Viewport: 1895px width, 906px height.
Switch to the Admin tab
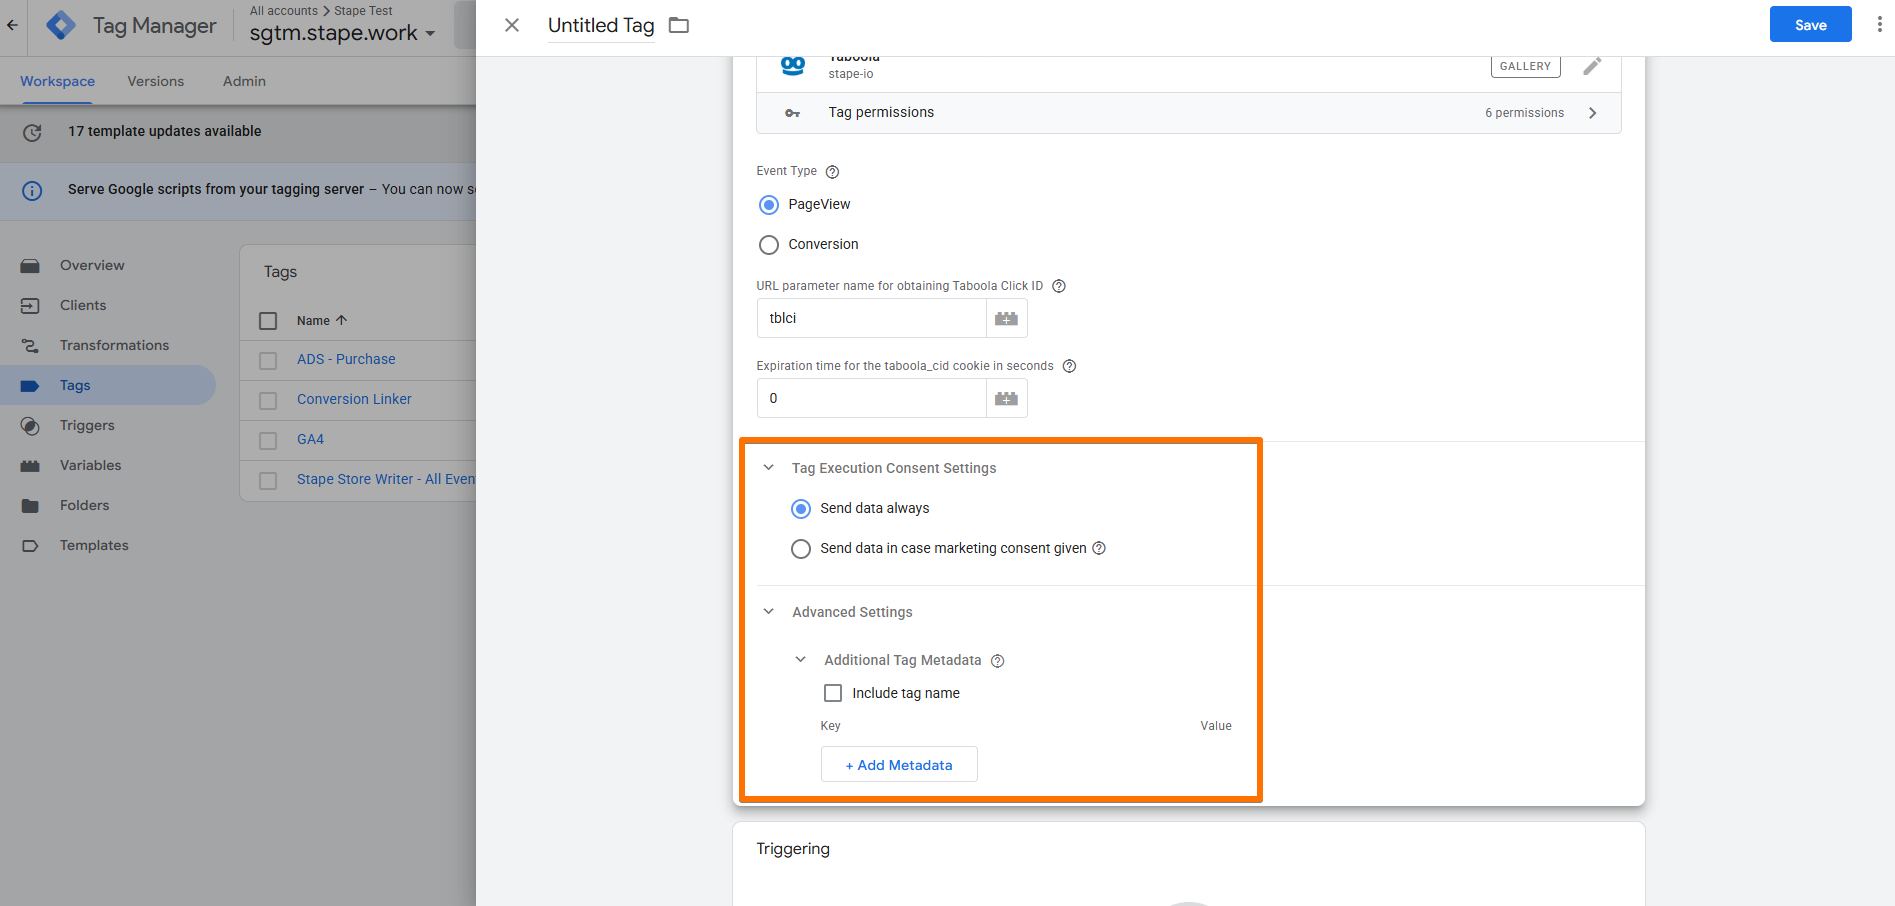(x=244, y=81)
